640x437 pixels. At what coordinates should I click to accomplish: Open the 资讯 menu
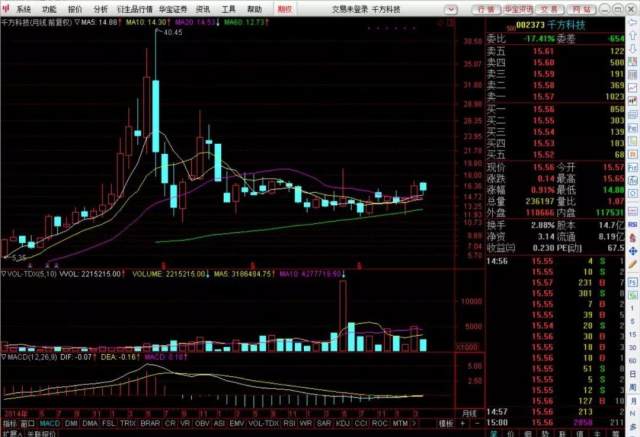coord(202,9)
